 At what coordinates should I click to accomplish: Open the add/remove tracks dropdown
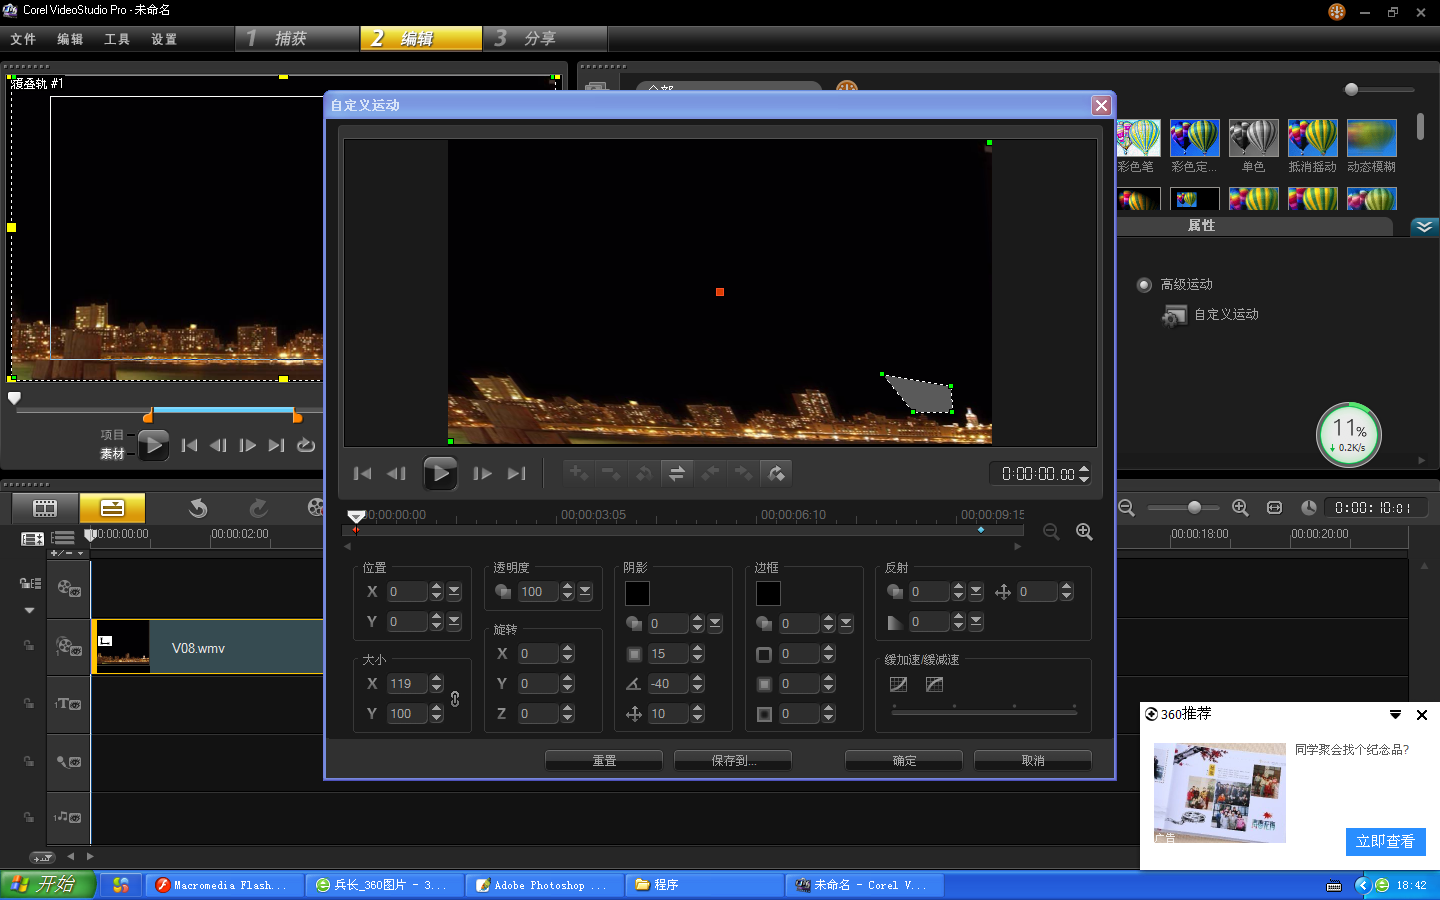coord(67,553)
